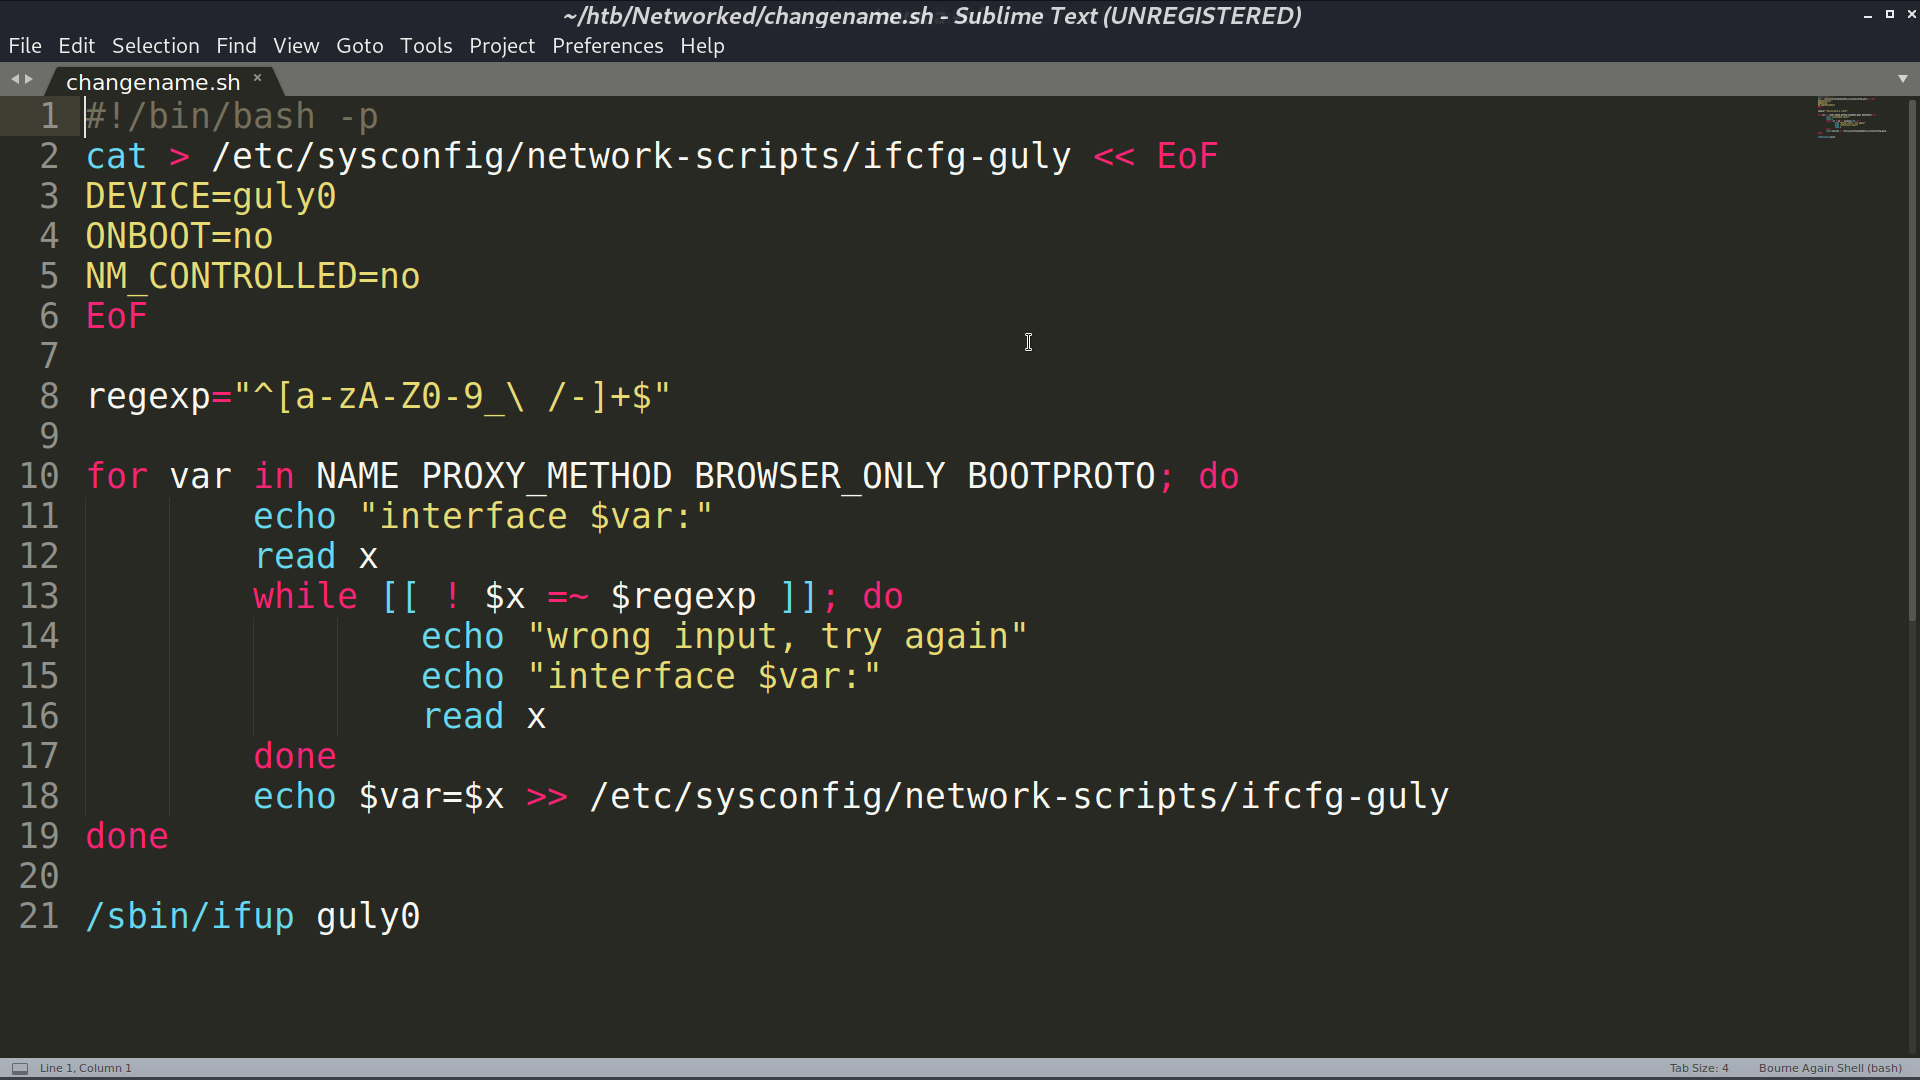Close the changename.sh tab
The width and height of the screenshot is (1920, 1080).
tap(257, 77)
